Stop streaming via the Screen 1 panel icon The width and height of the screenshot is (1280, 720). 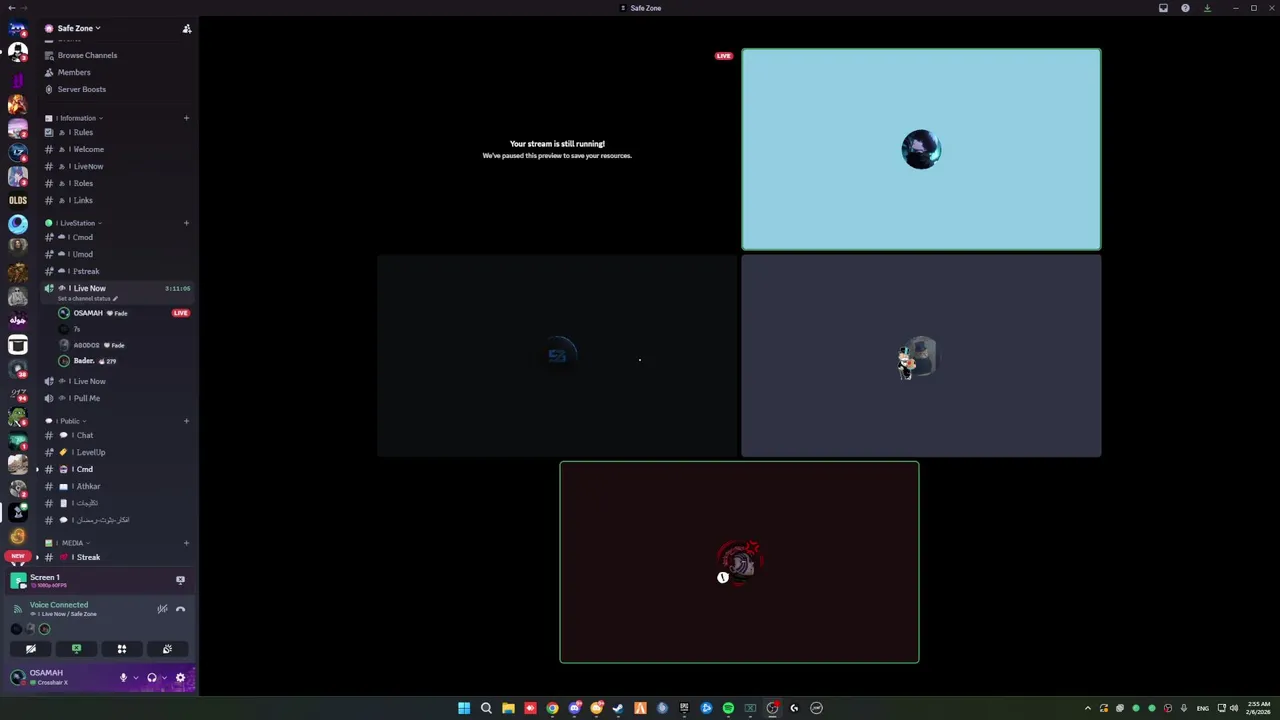[180, 579]
